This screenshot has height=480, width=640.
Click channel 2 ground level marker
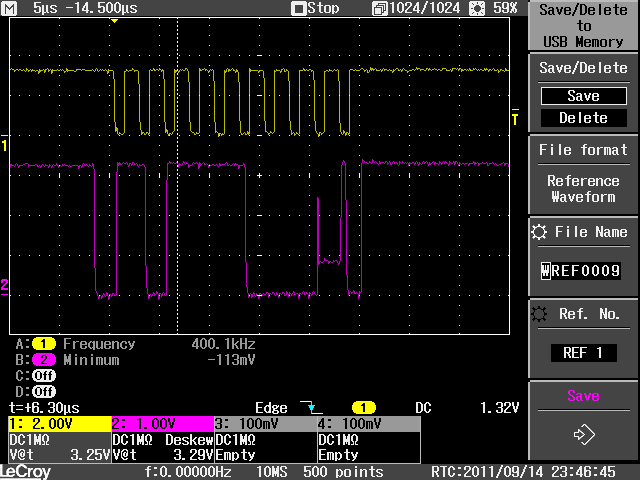coord(4,286)
